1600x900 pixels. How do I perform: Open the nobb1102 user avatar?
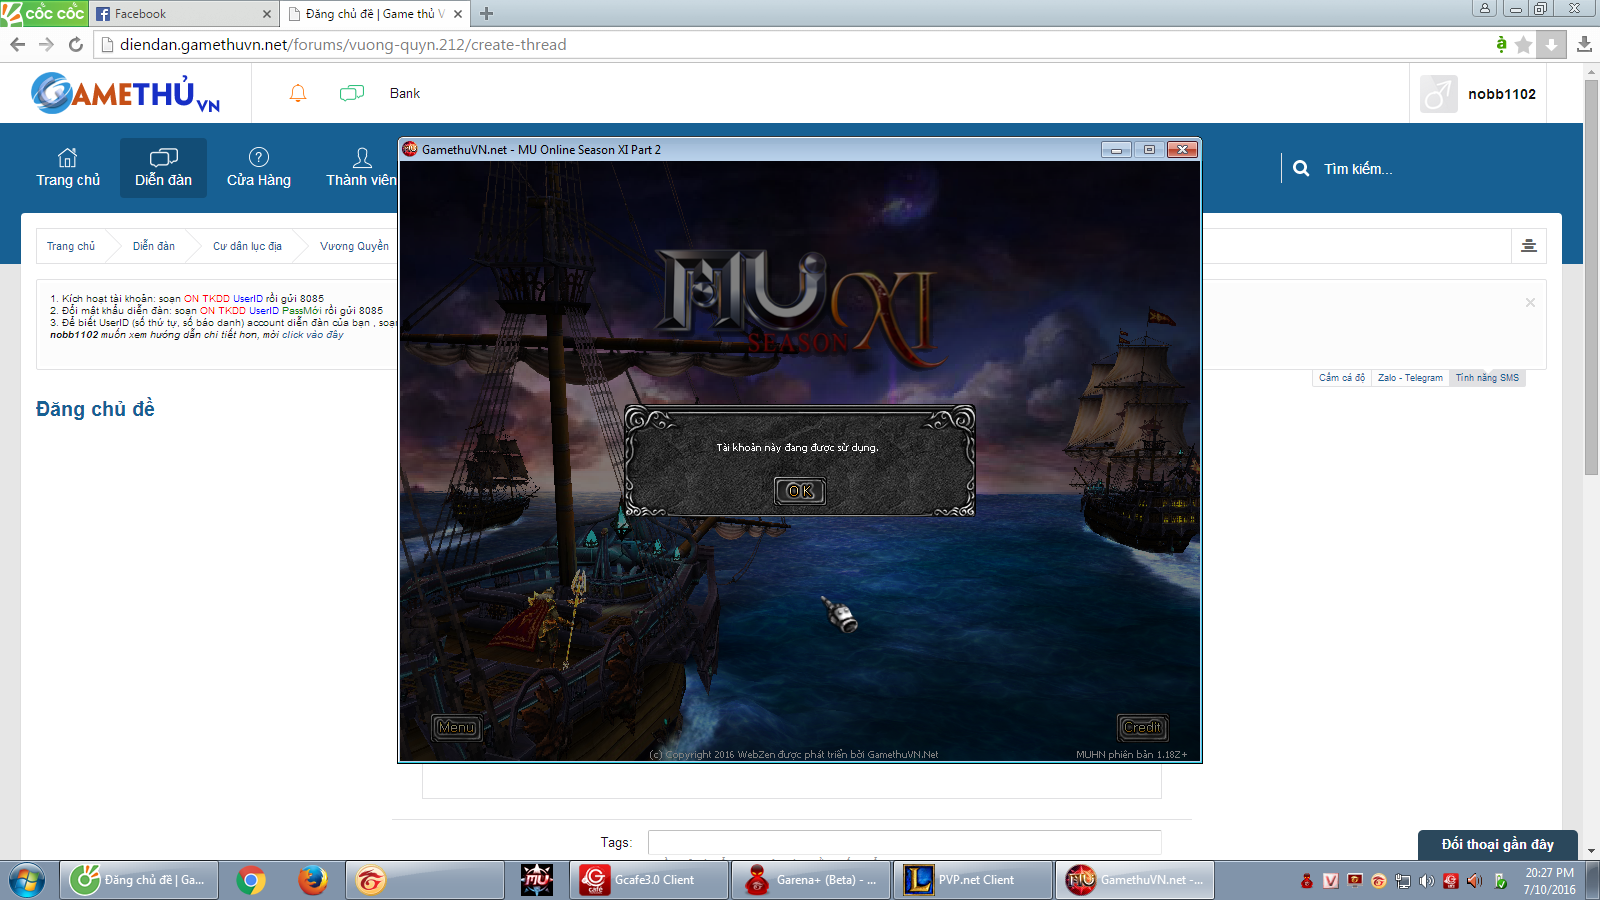(1438, 94)
